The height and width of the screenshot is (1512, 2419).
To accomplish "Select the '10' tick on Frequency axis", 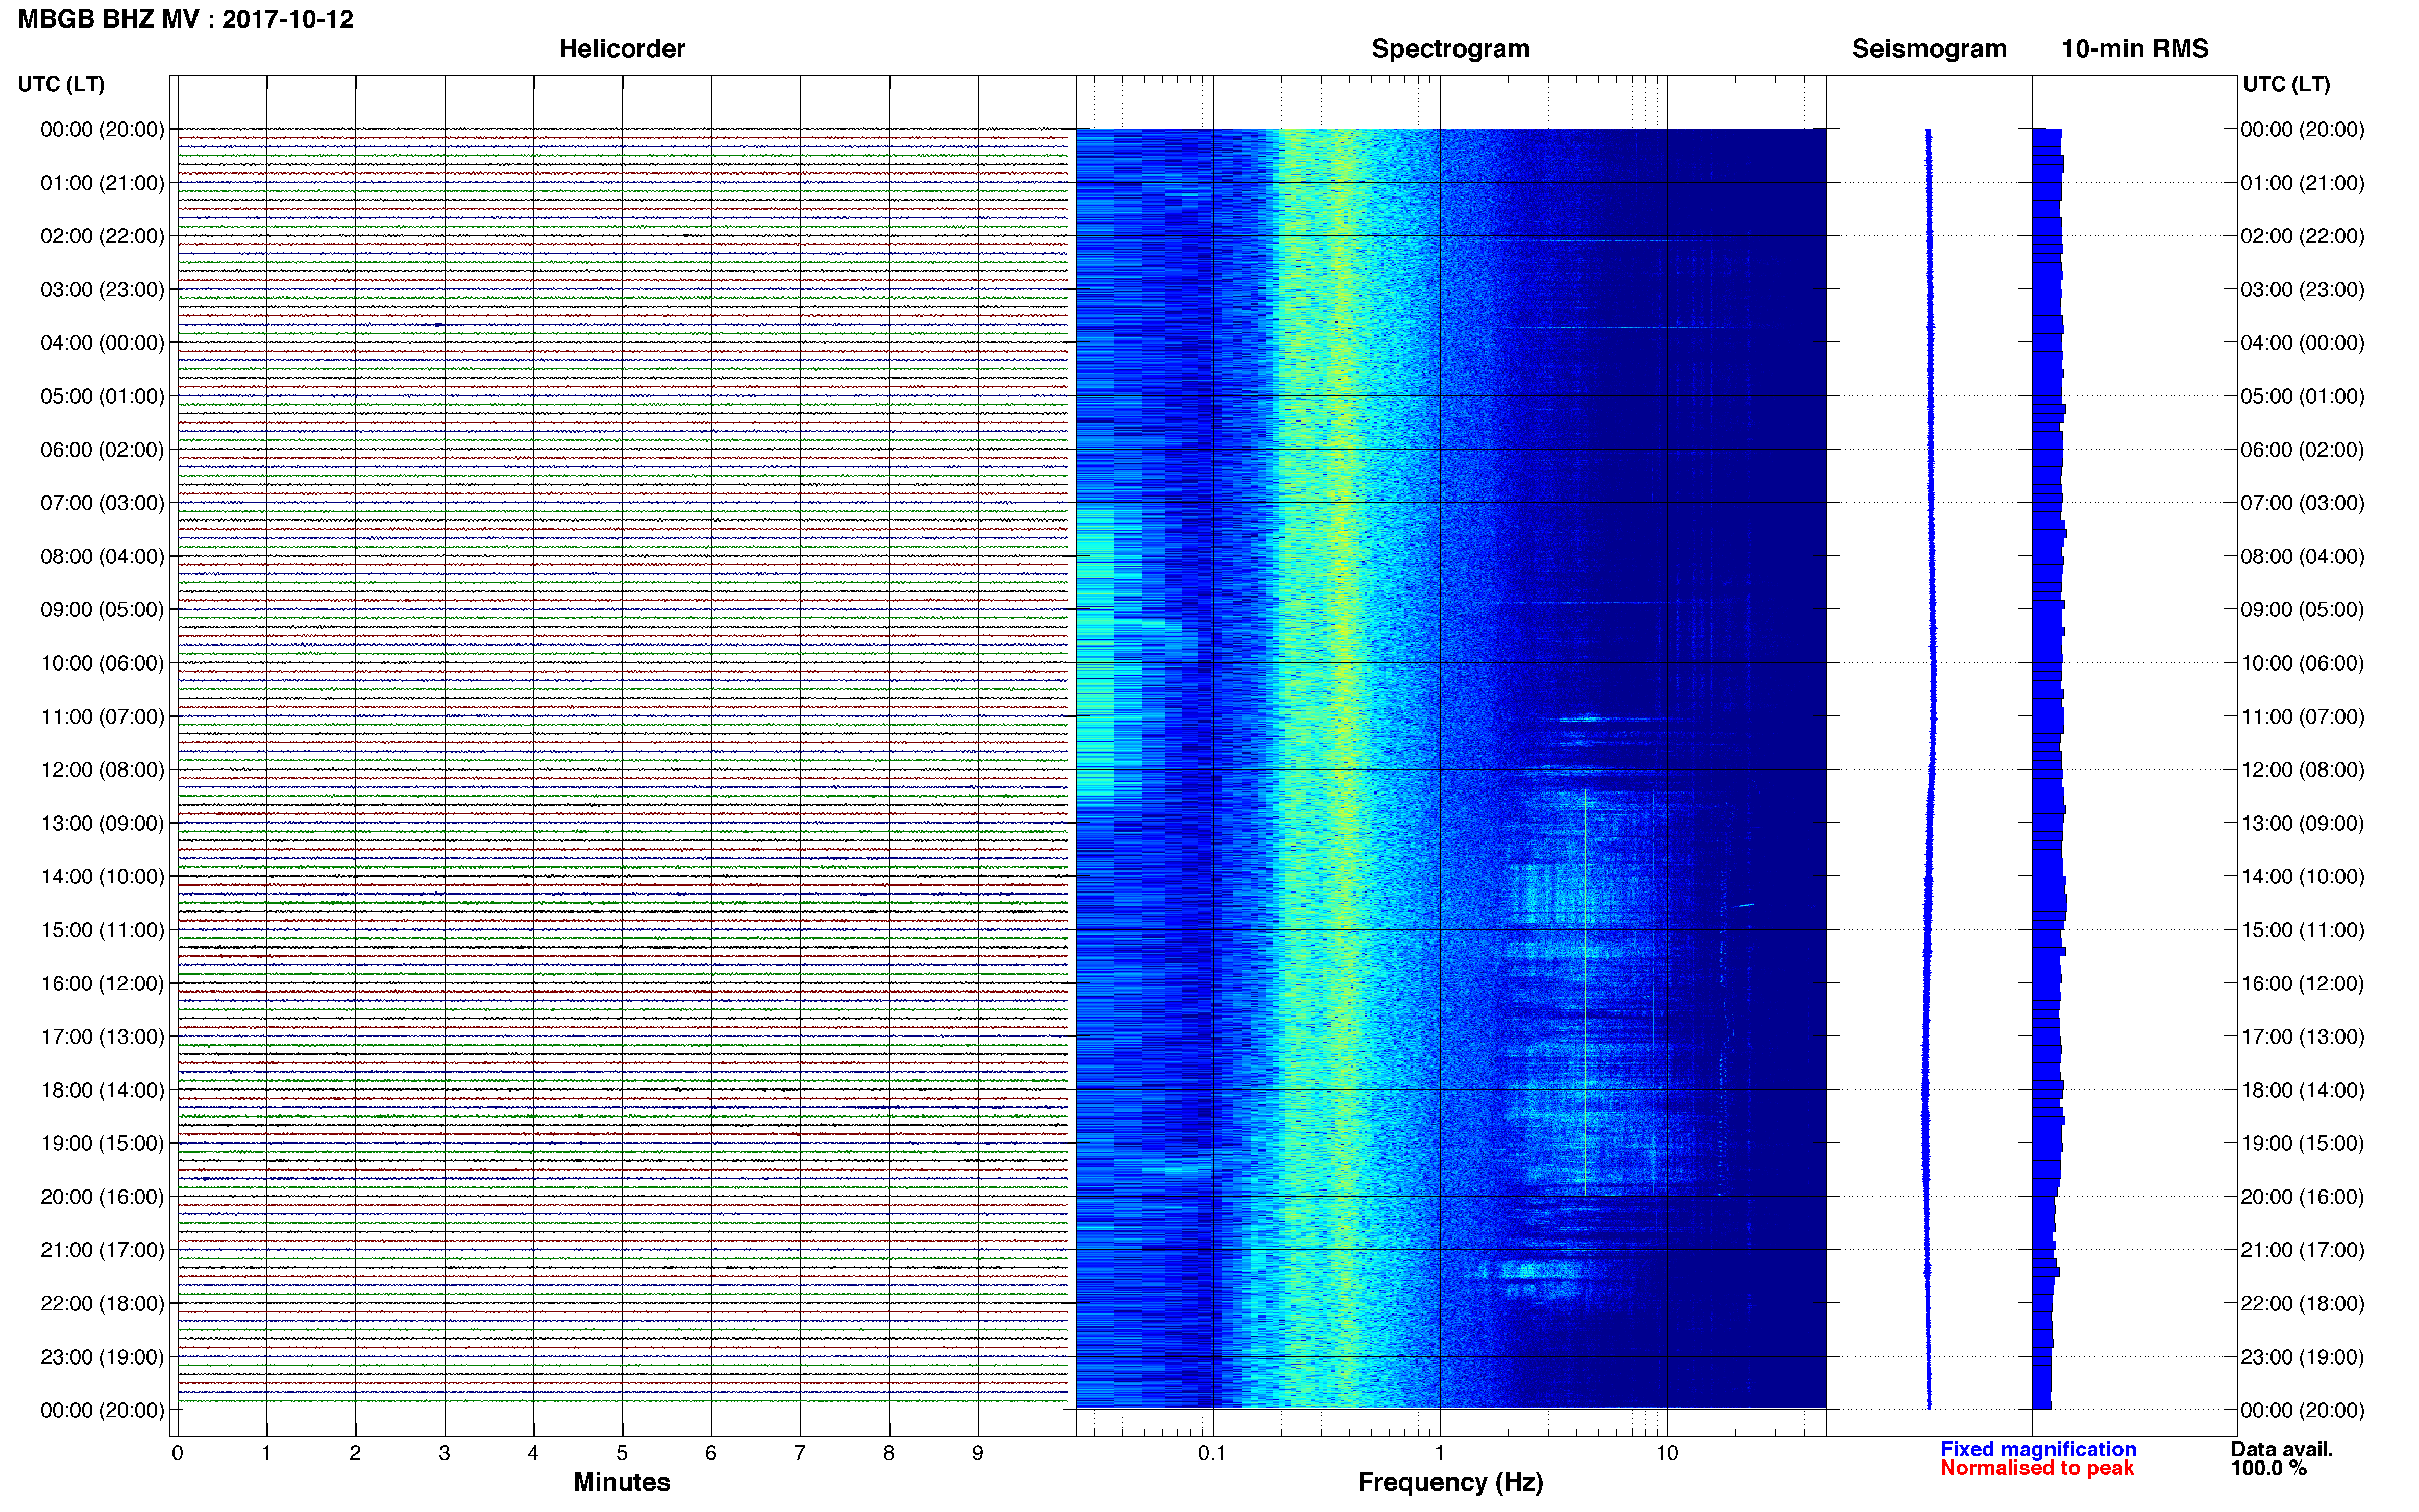I will click(1667, 1453).
